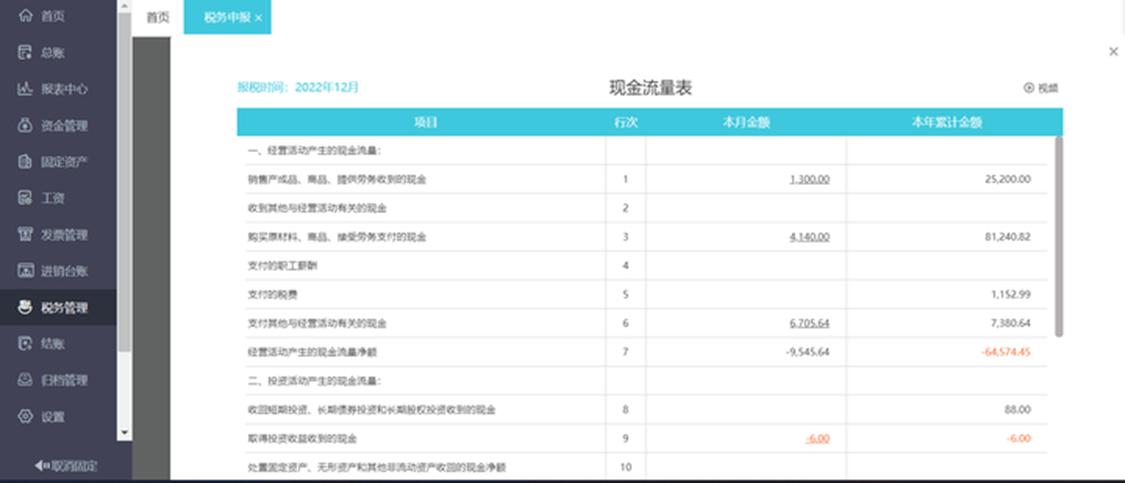Viewport: 1125px width, 483px height.
Task: Close the 税务申报 tab with its x
Action: [258, 18]
